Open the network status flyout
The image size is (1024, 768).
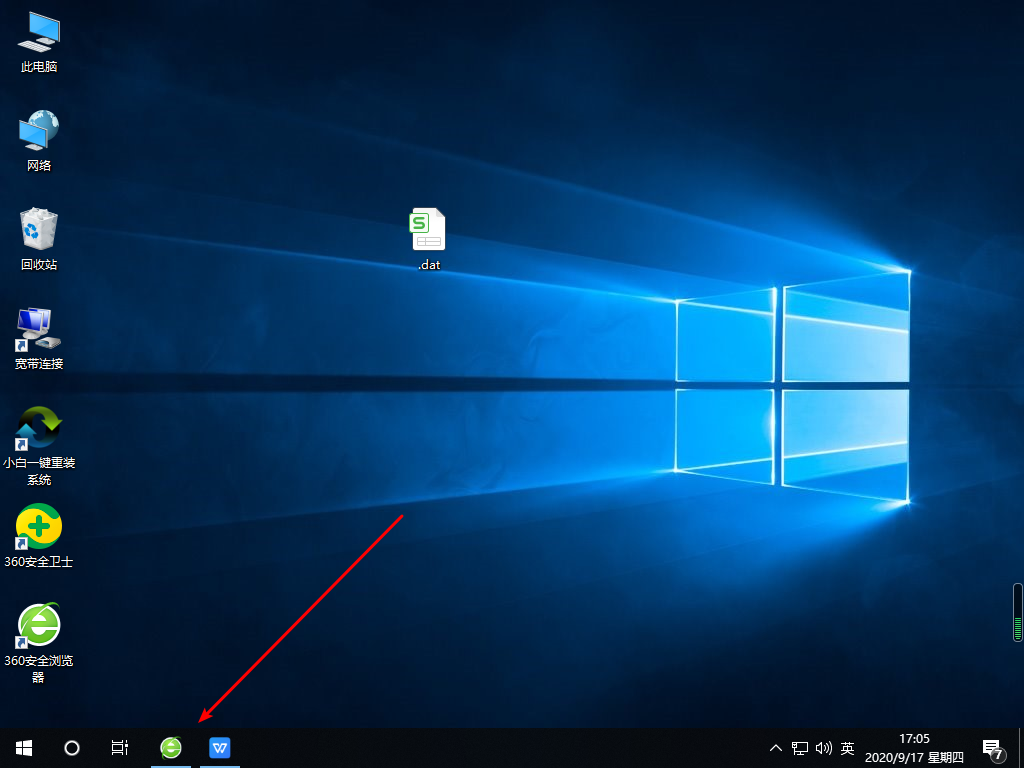[x=800, y=747]
